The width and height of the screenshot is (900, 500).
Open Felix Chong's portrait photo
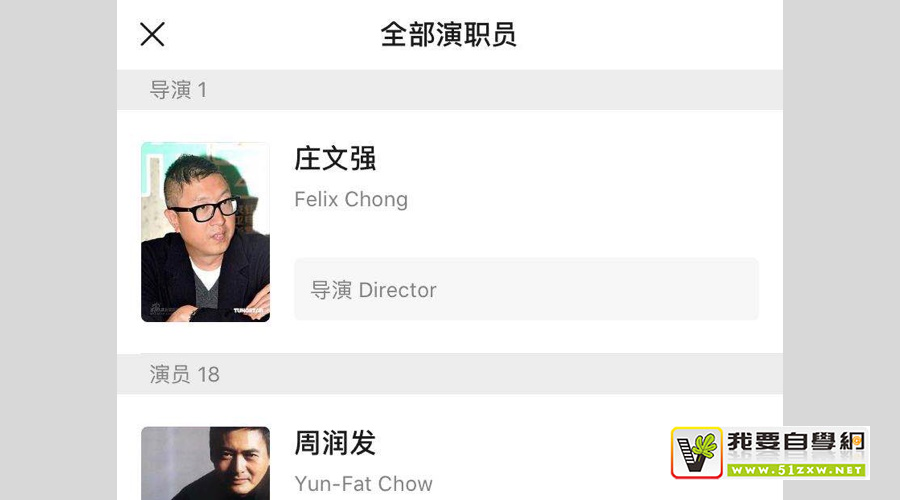click(205, 232)
